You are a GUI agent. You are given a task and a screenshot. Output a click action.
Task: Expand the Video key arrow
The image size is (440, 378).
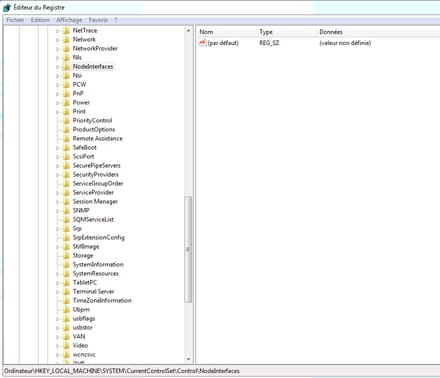coord(57,346)
